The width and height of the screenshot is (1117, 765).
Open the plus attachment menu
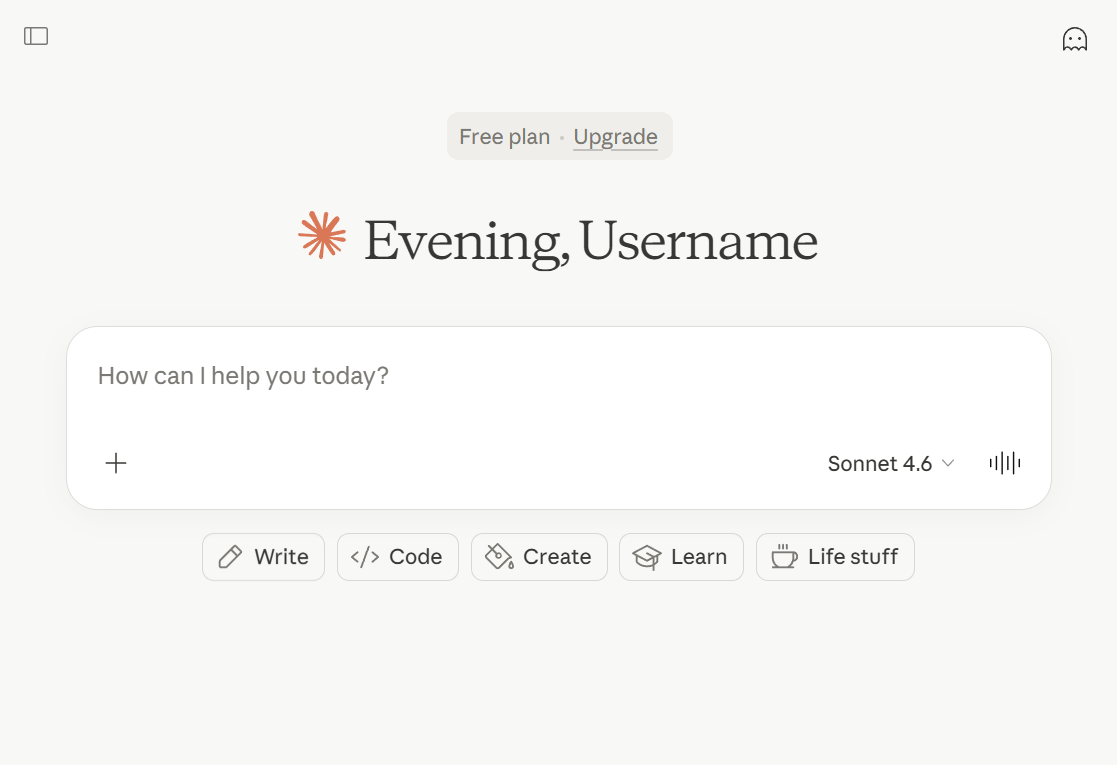coord(116,463)
